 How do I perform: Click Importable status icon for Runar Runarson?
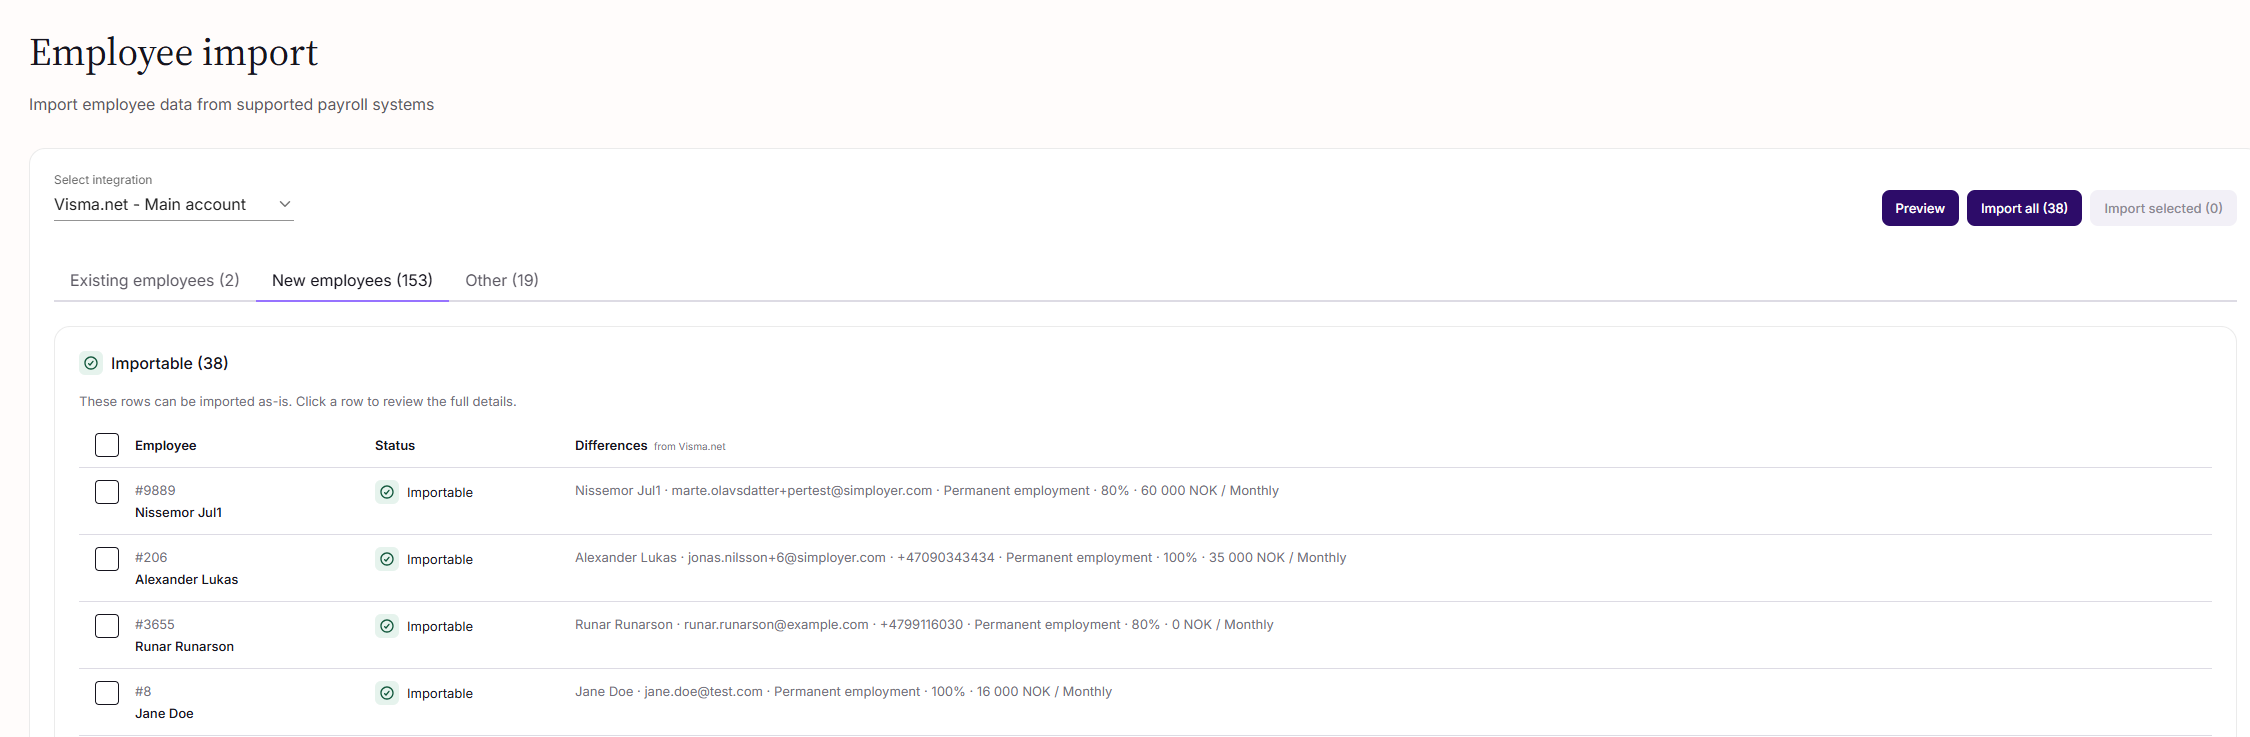click(387, 626)
